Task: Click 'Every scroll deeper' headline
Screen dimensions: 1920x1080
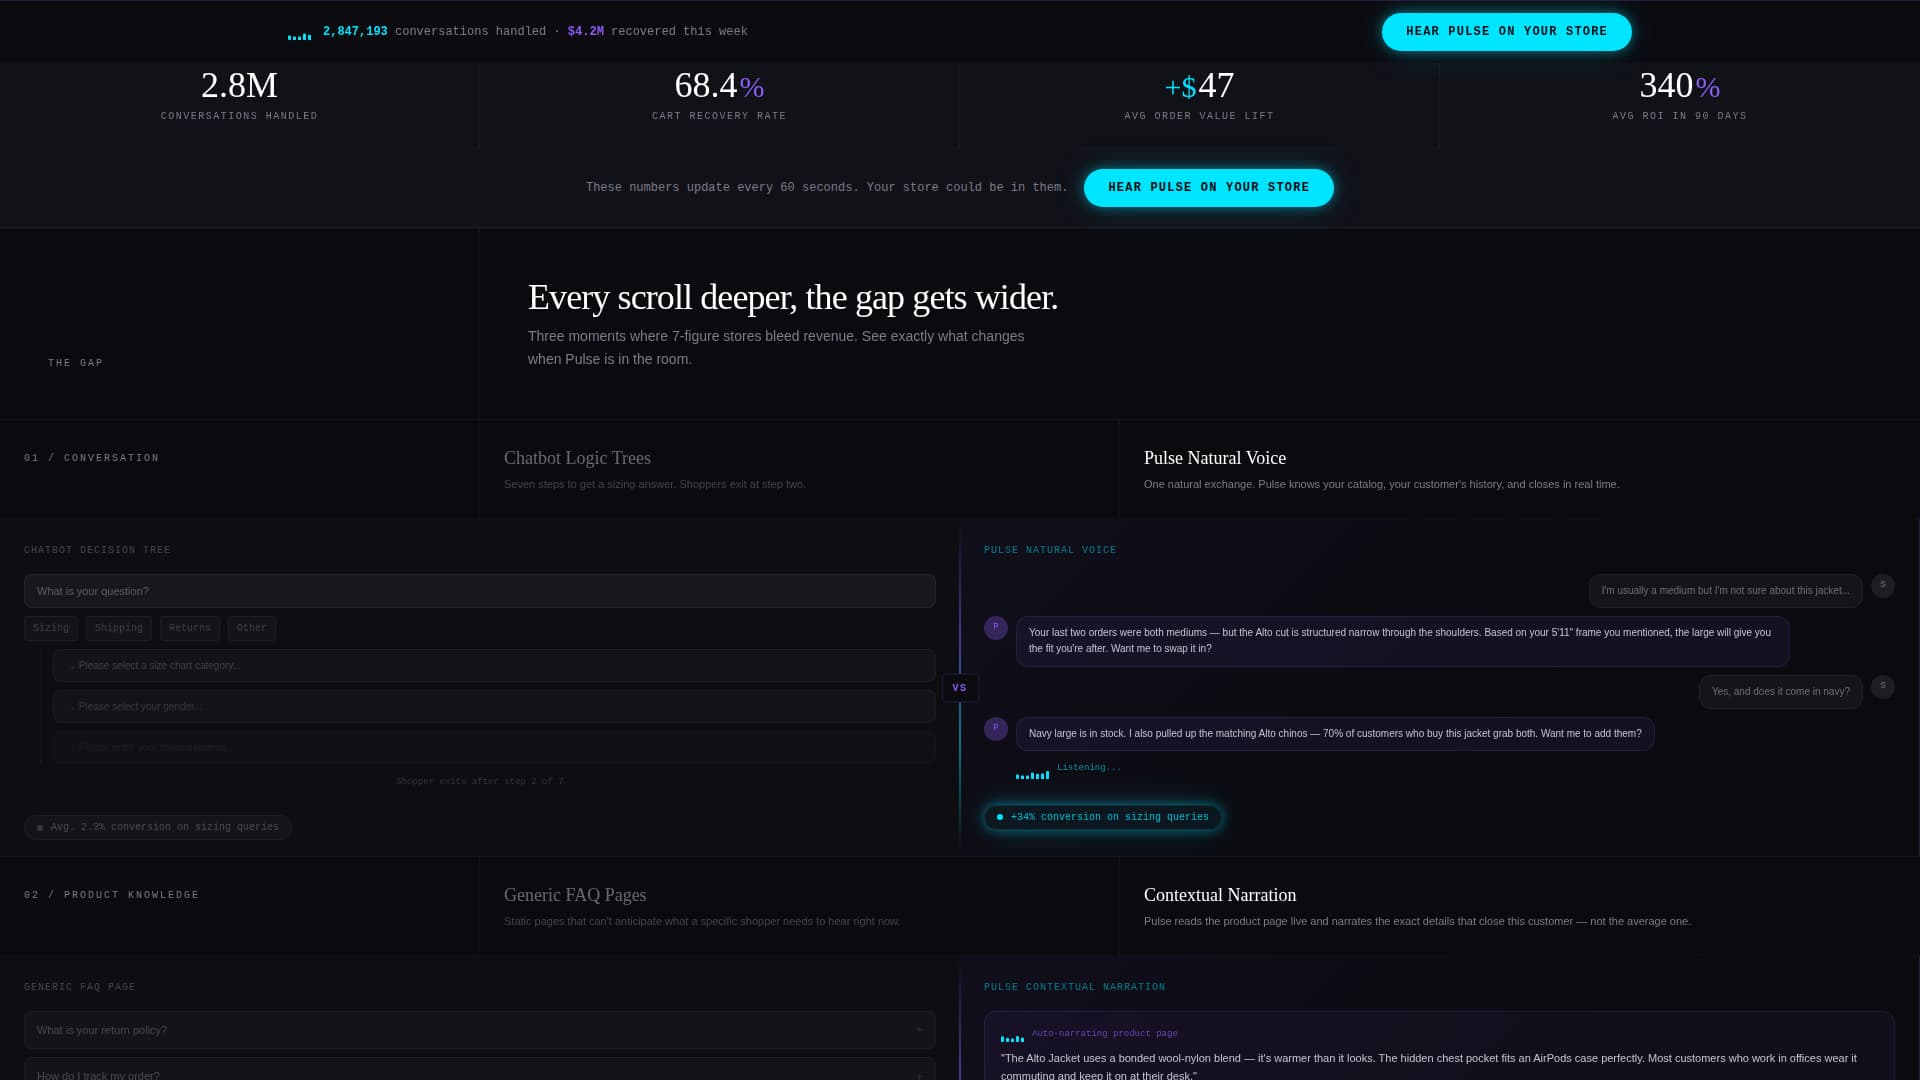Action: (x=793, y=297)
